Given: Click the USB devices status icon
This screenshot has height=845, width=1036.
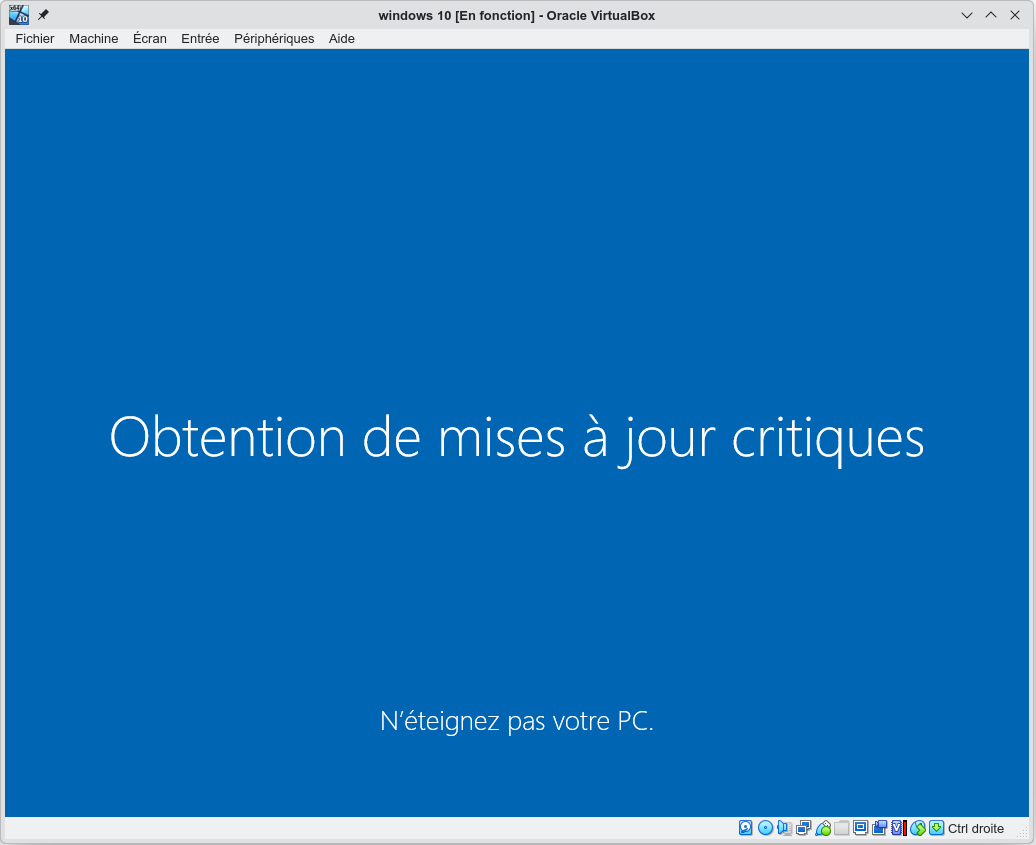Looking at the screenshot, I should (x=823, y=828).
